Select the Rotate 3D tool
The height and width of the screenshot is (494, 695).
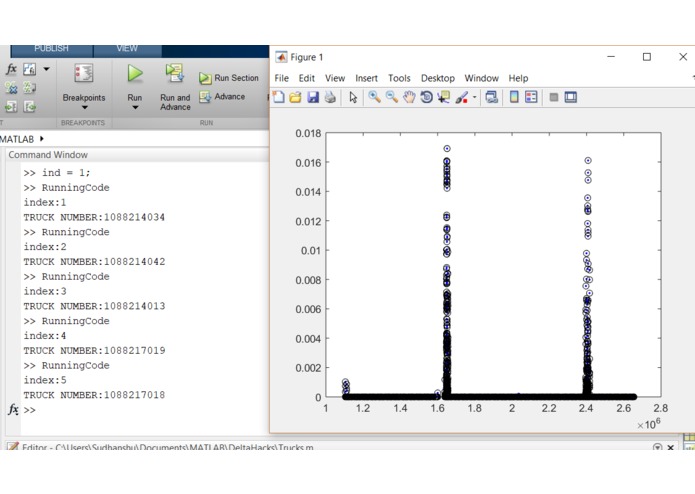click(x=426, y=97)
